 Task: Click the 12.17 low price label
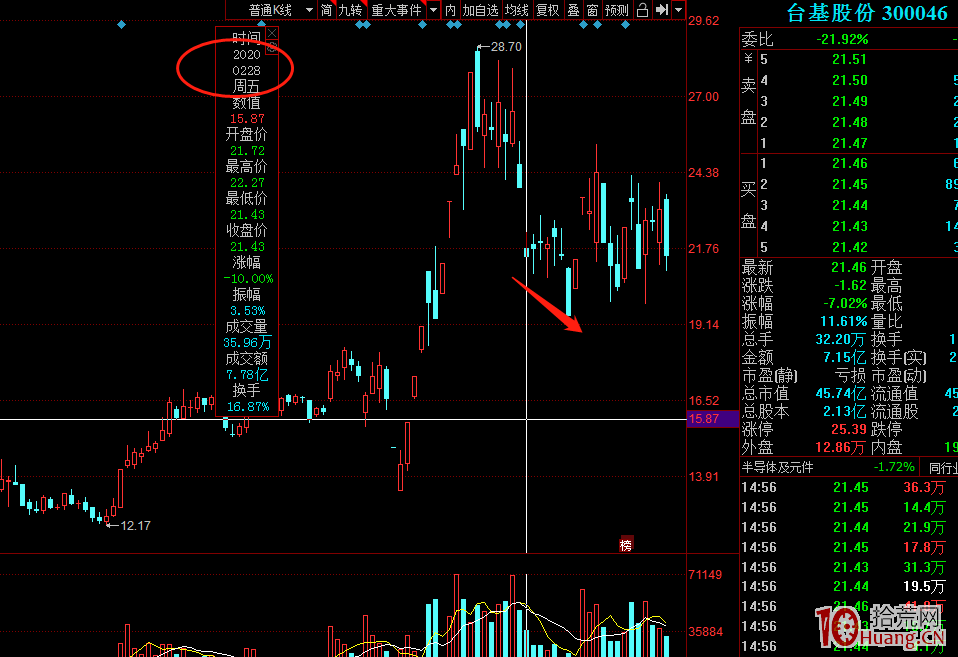(135, 525)
